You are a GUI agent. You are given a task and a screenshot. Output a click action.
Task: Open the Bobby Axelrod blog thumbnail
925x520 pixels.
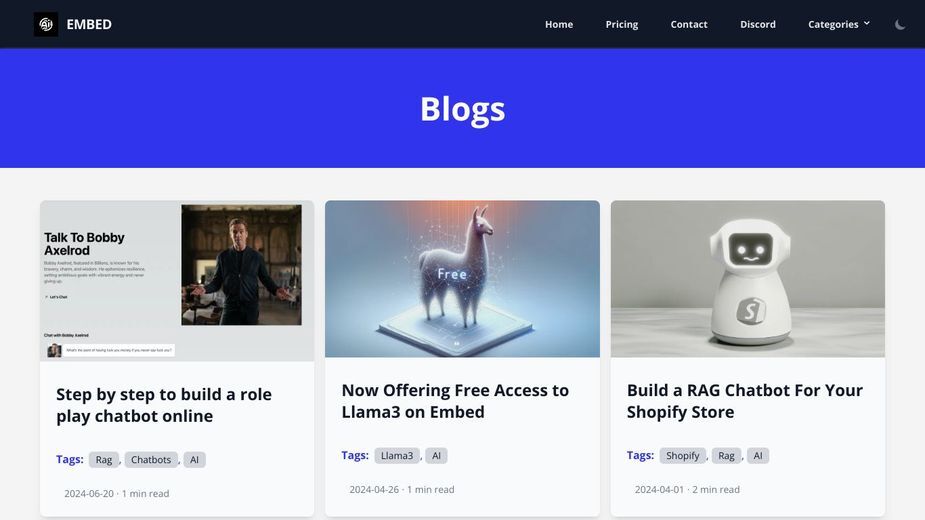pyautogui.click(x=177, y=281)
